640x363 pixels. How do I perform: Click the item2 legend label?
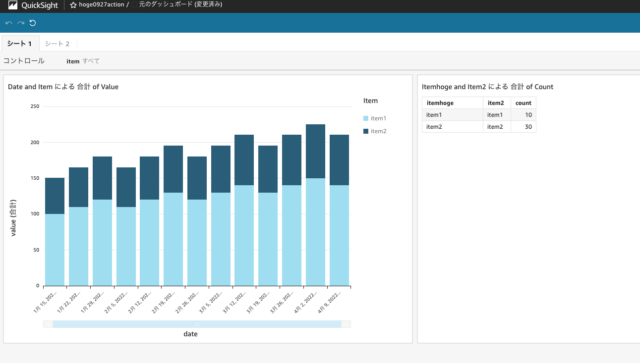click(x=378, y=131)
